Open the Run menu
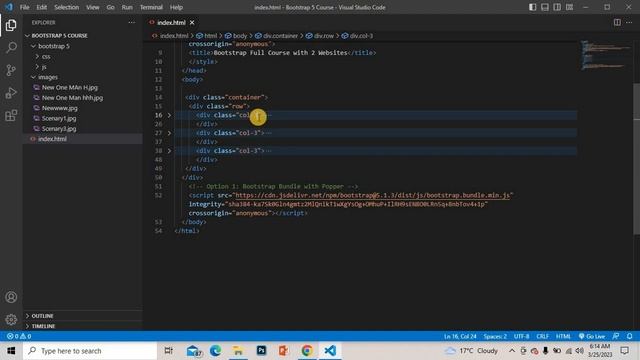Image resolution: width=640 pixels, height=360 pixels. coord(127,7)
